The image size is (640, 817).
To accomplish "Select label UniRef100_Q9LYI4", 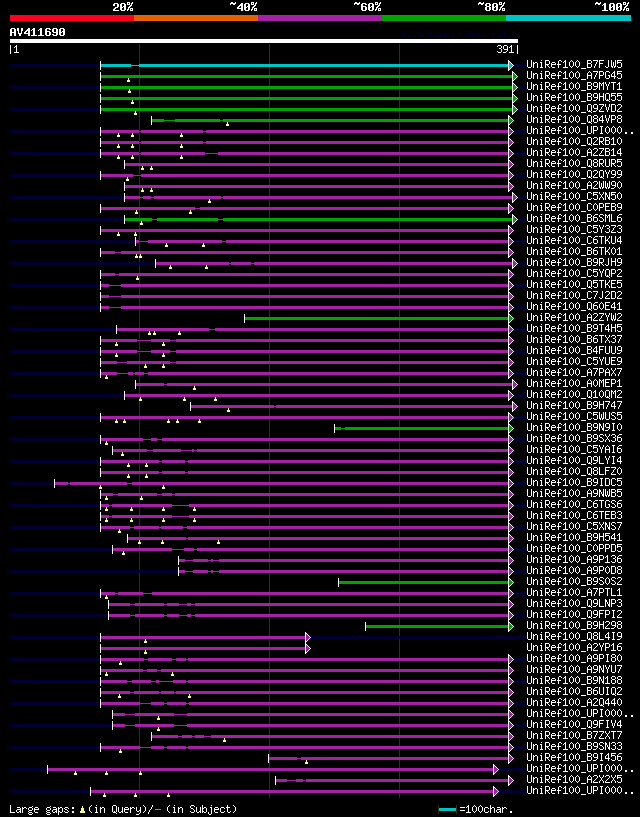I will [574, 460].
